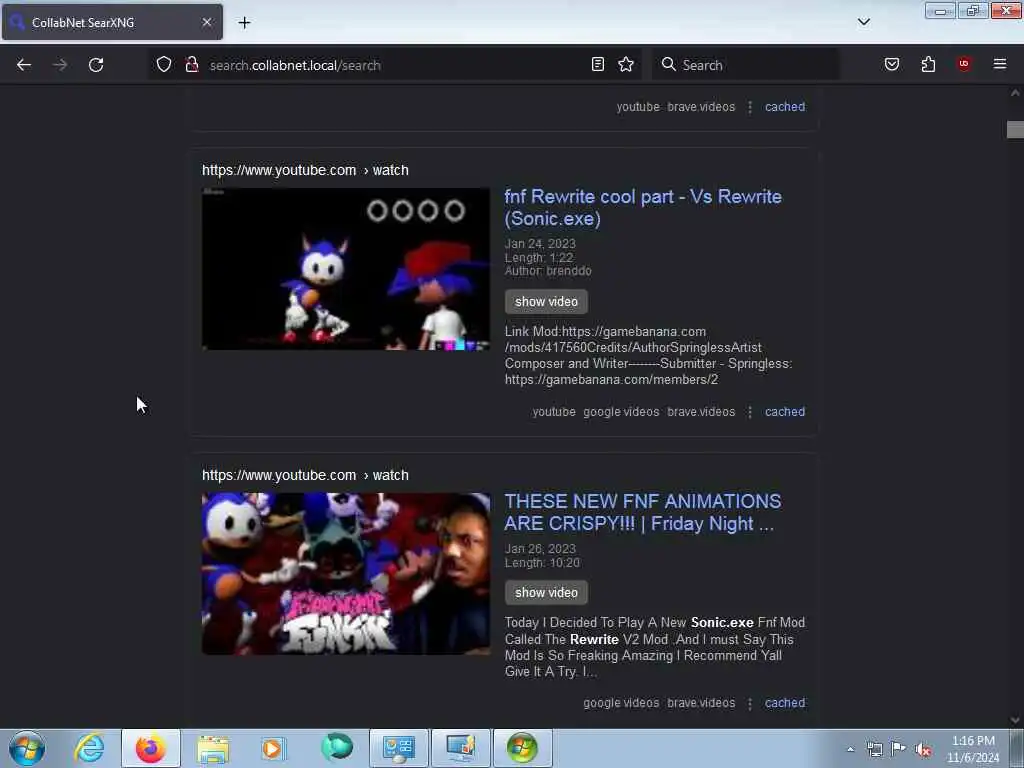Viewport: 1024px width, 768px height.
Task: Click the 'Author: brenddo' text
Action: 548,271
